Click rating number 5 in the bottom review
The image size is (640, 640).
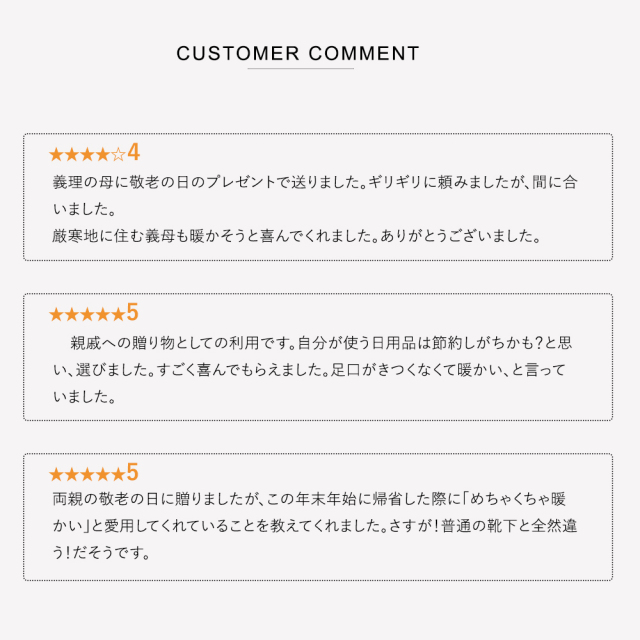pyautogui.click(x=133, y=472)
